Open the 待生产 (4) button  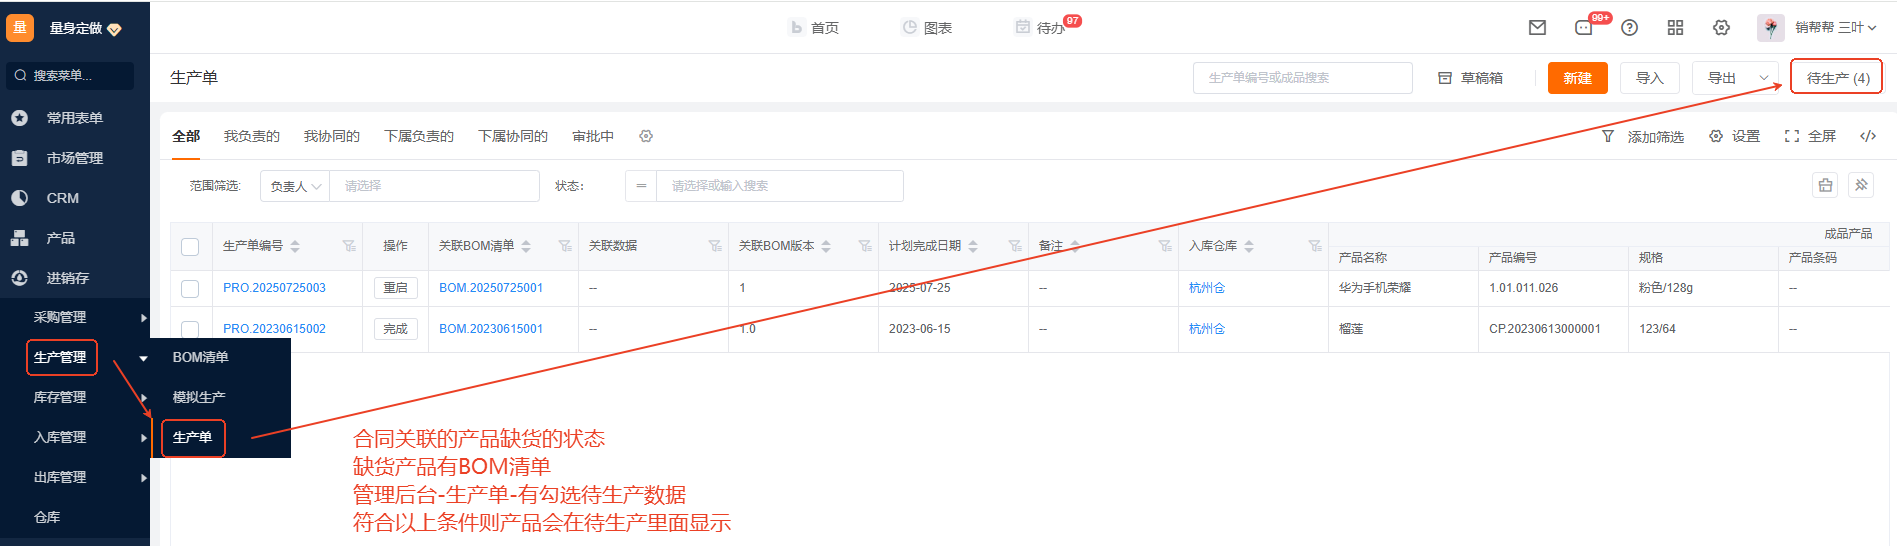point(1837,78)
